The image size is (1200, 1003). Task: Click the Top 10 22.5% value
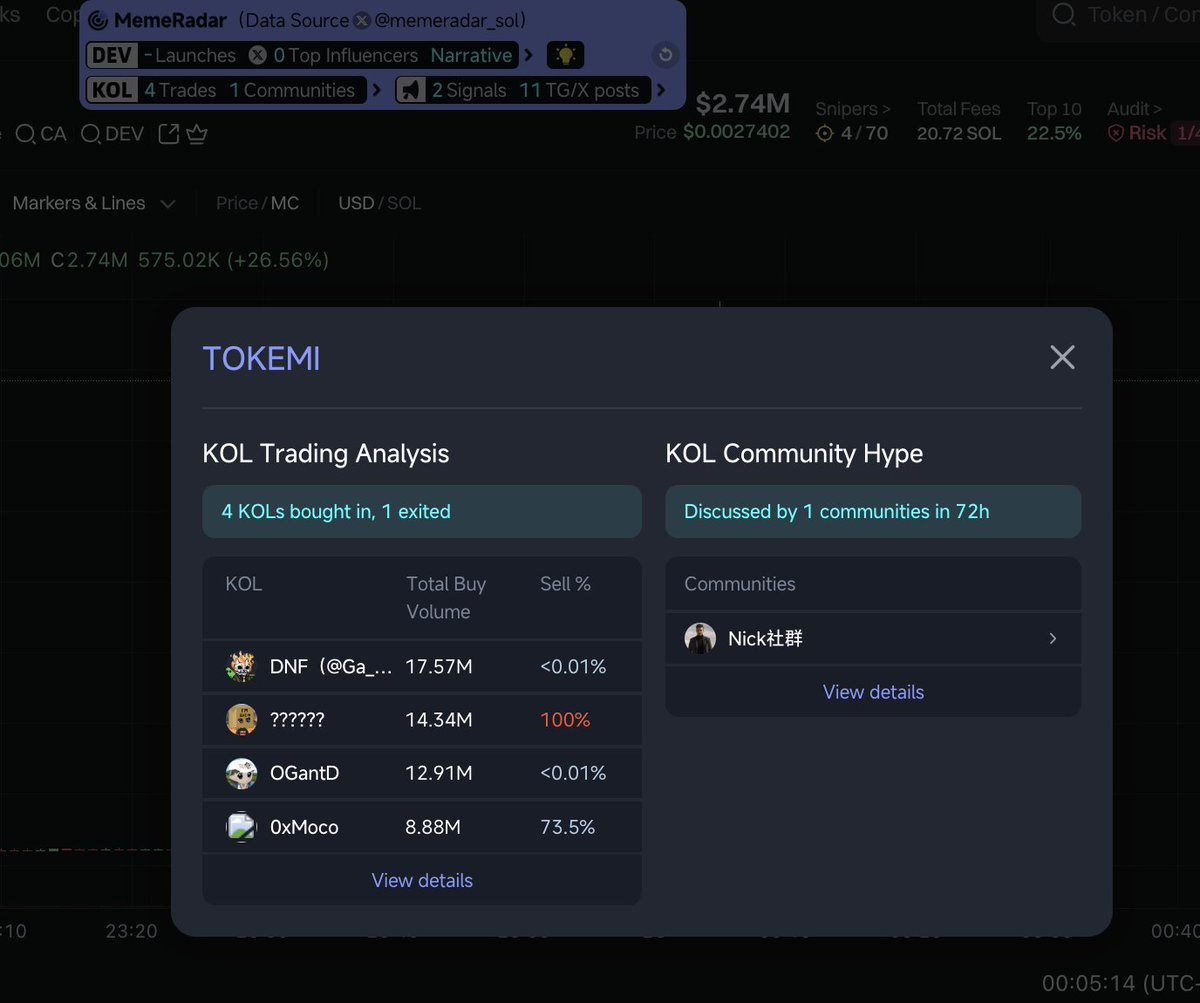(x=1054, y=133)
